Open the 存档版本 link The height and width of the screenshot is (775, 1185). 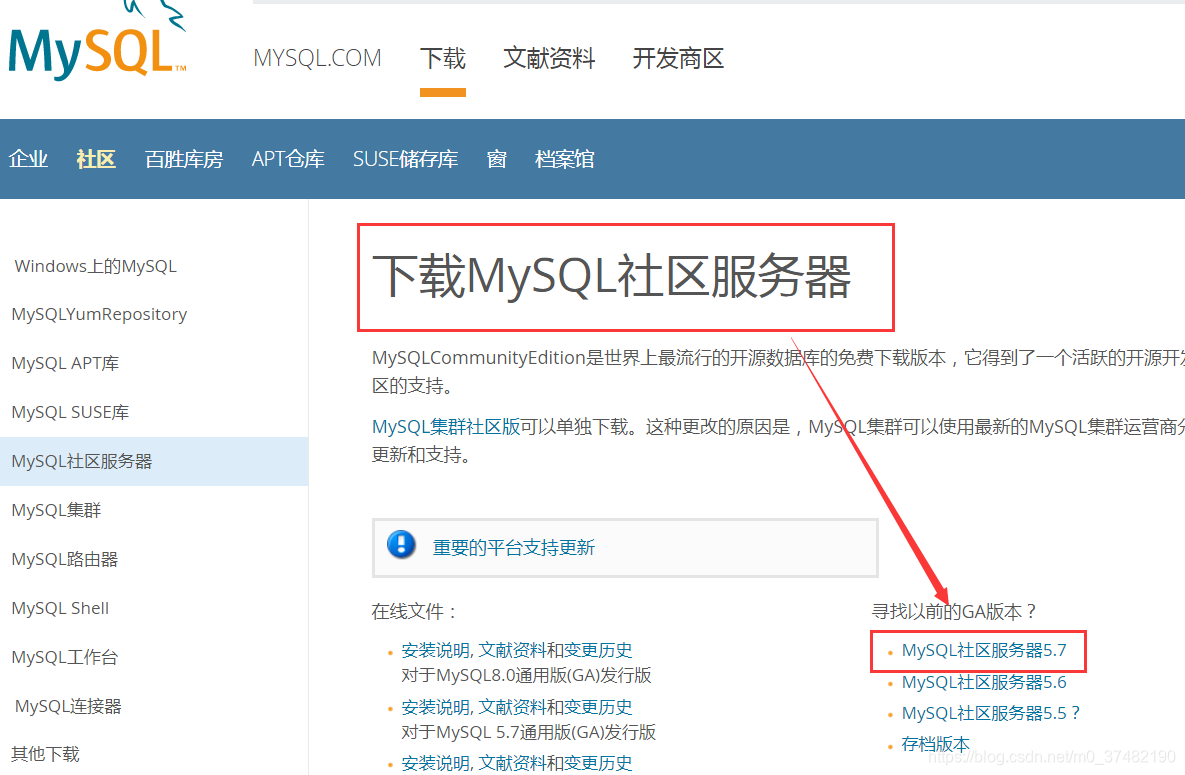pyautogui.click(x=936, y=744)
